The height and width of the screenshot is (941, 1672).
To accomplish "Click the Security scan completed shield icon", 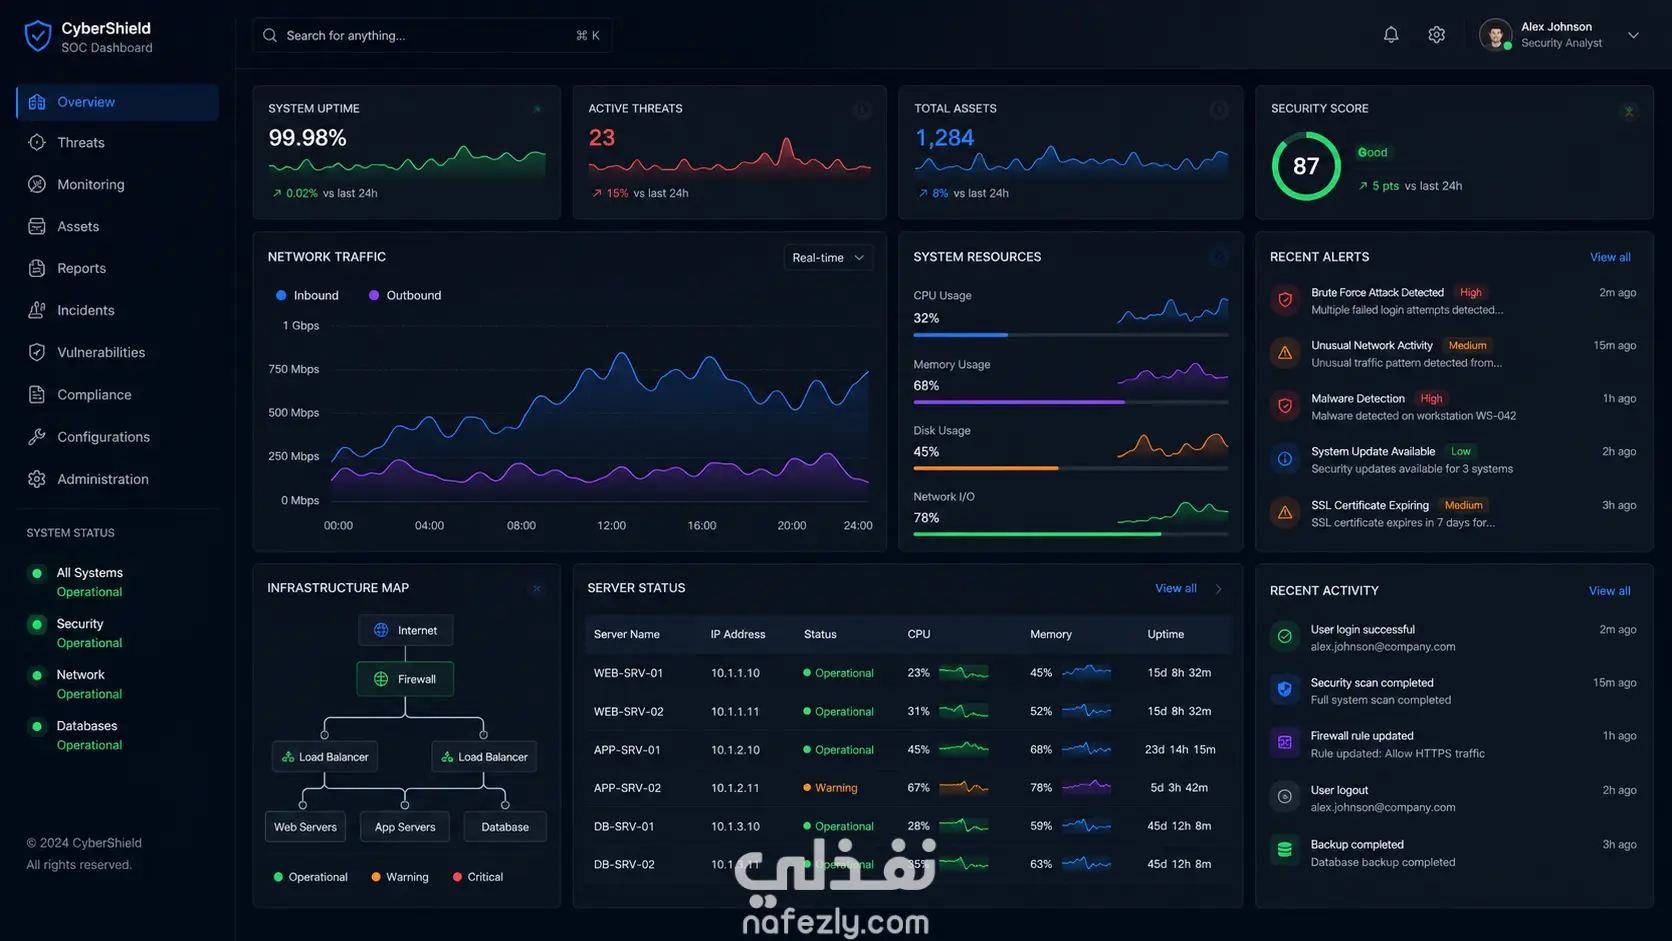I will click(x=1285, y=690).
